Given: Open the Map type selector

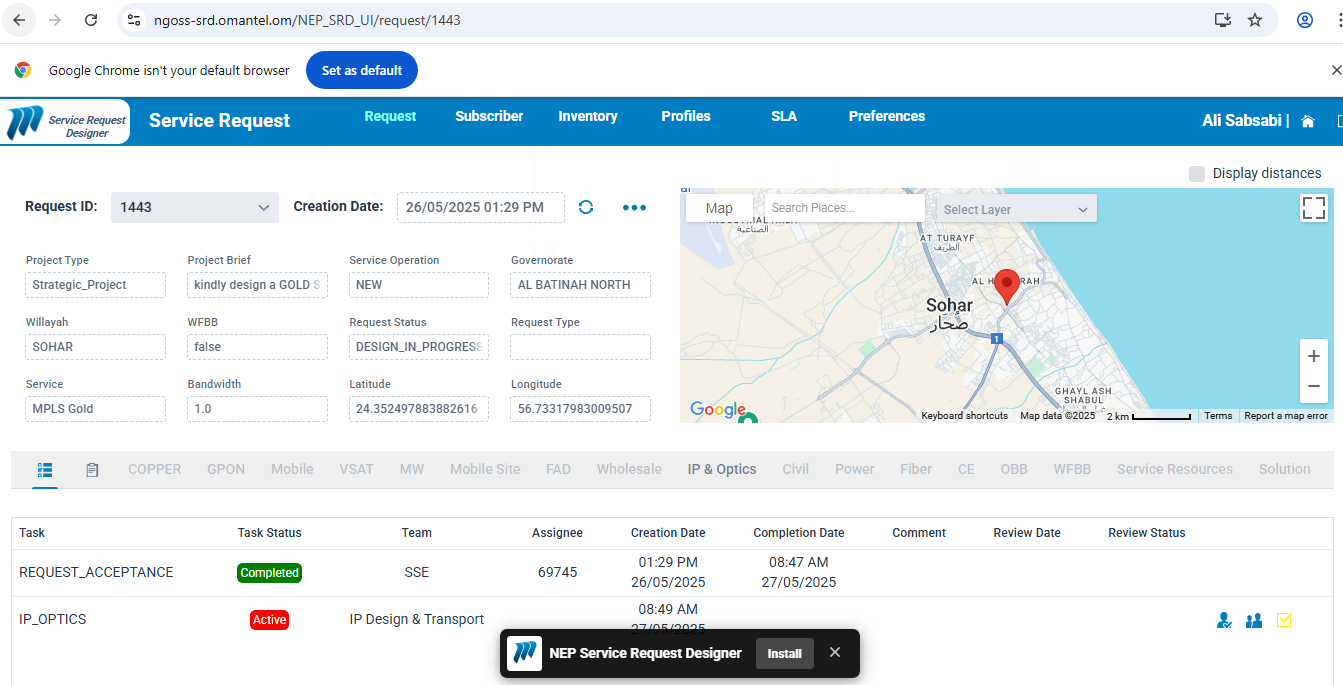Looking at the screenshot, I should click(x=719, y=208).
